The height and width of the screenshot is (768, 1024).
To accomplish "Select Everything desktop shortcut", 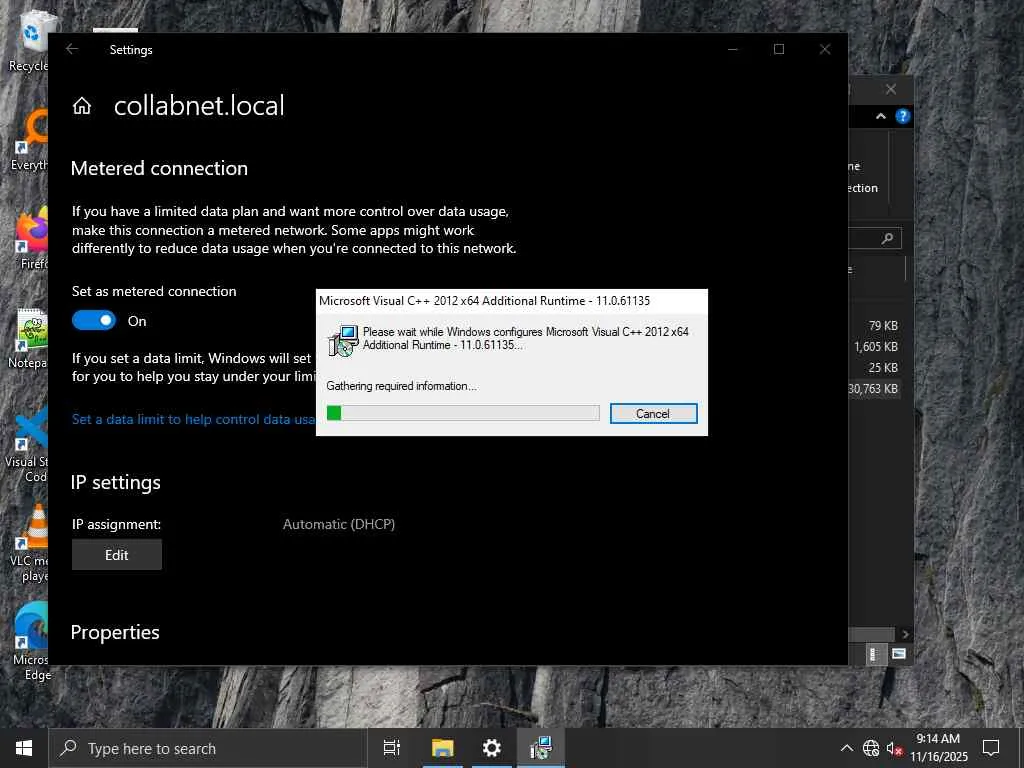I will 28,140.
